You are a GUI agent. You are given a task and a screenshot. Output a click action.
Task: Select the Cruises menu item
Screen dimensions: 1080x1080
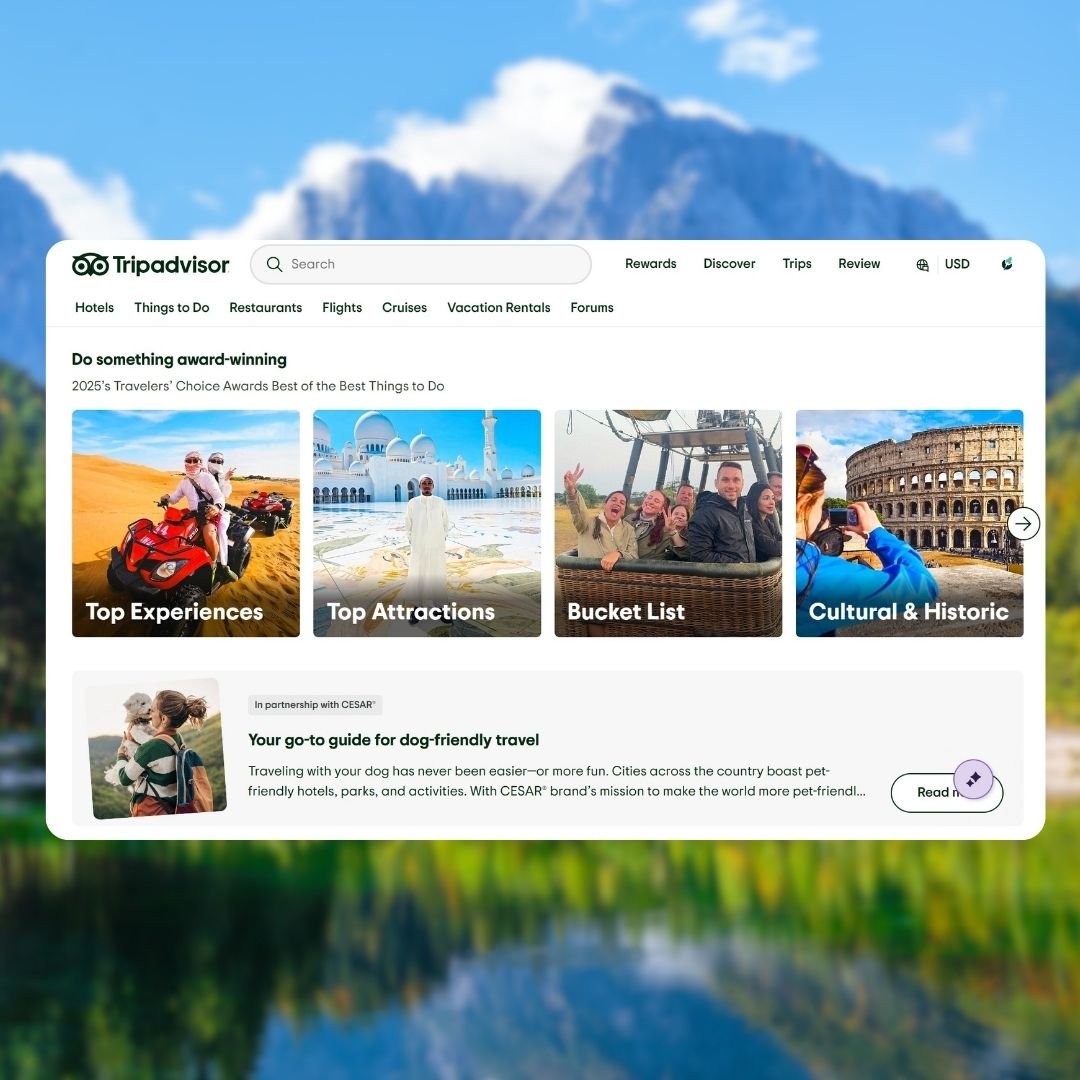coord(404,308)
